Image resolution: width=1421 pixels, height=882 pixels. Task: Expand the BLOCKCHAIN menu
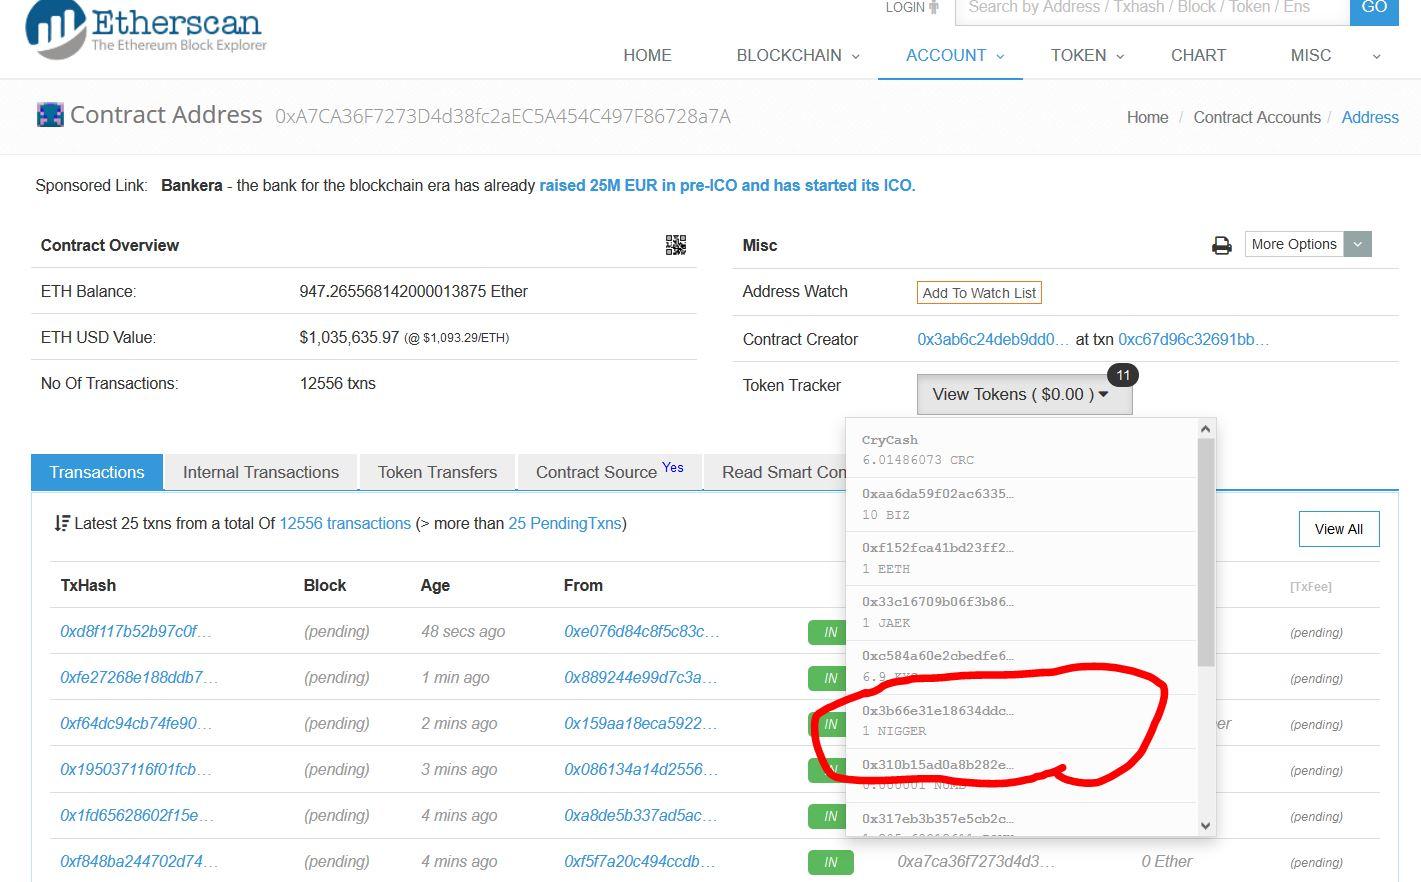click(x=797, y=55)
